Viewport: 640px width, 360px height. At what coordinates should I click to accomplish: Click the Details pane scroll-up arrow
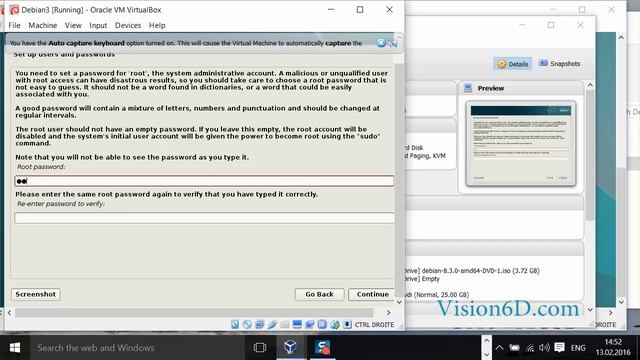point(590,85)
